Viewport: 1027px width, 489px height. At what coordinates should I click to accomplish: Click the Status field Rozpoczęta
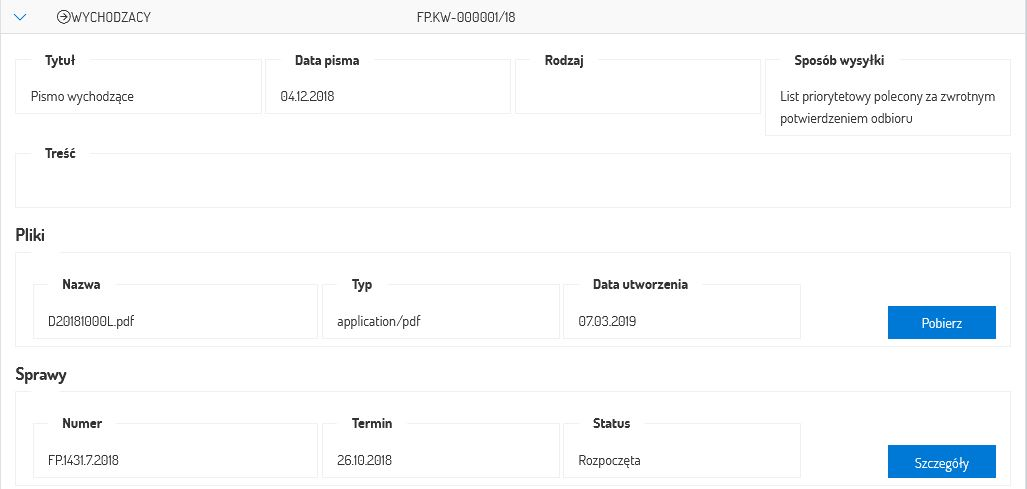pos(609,461)
